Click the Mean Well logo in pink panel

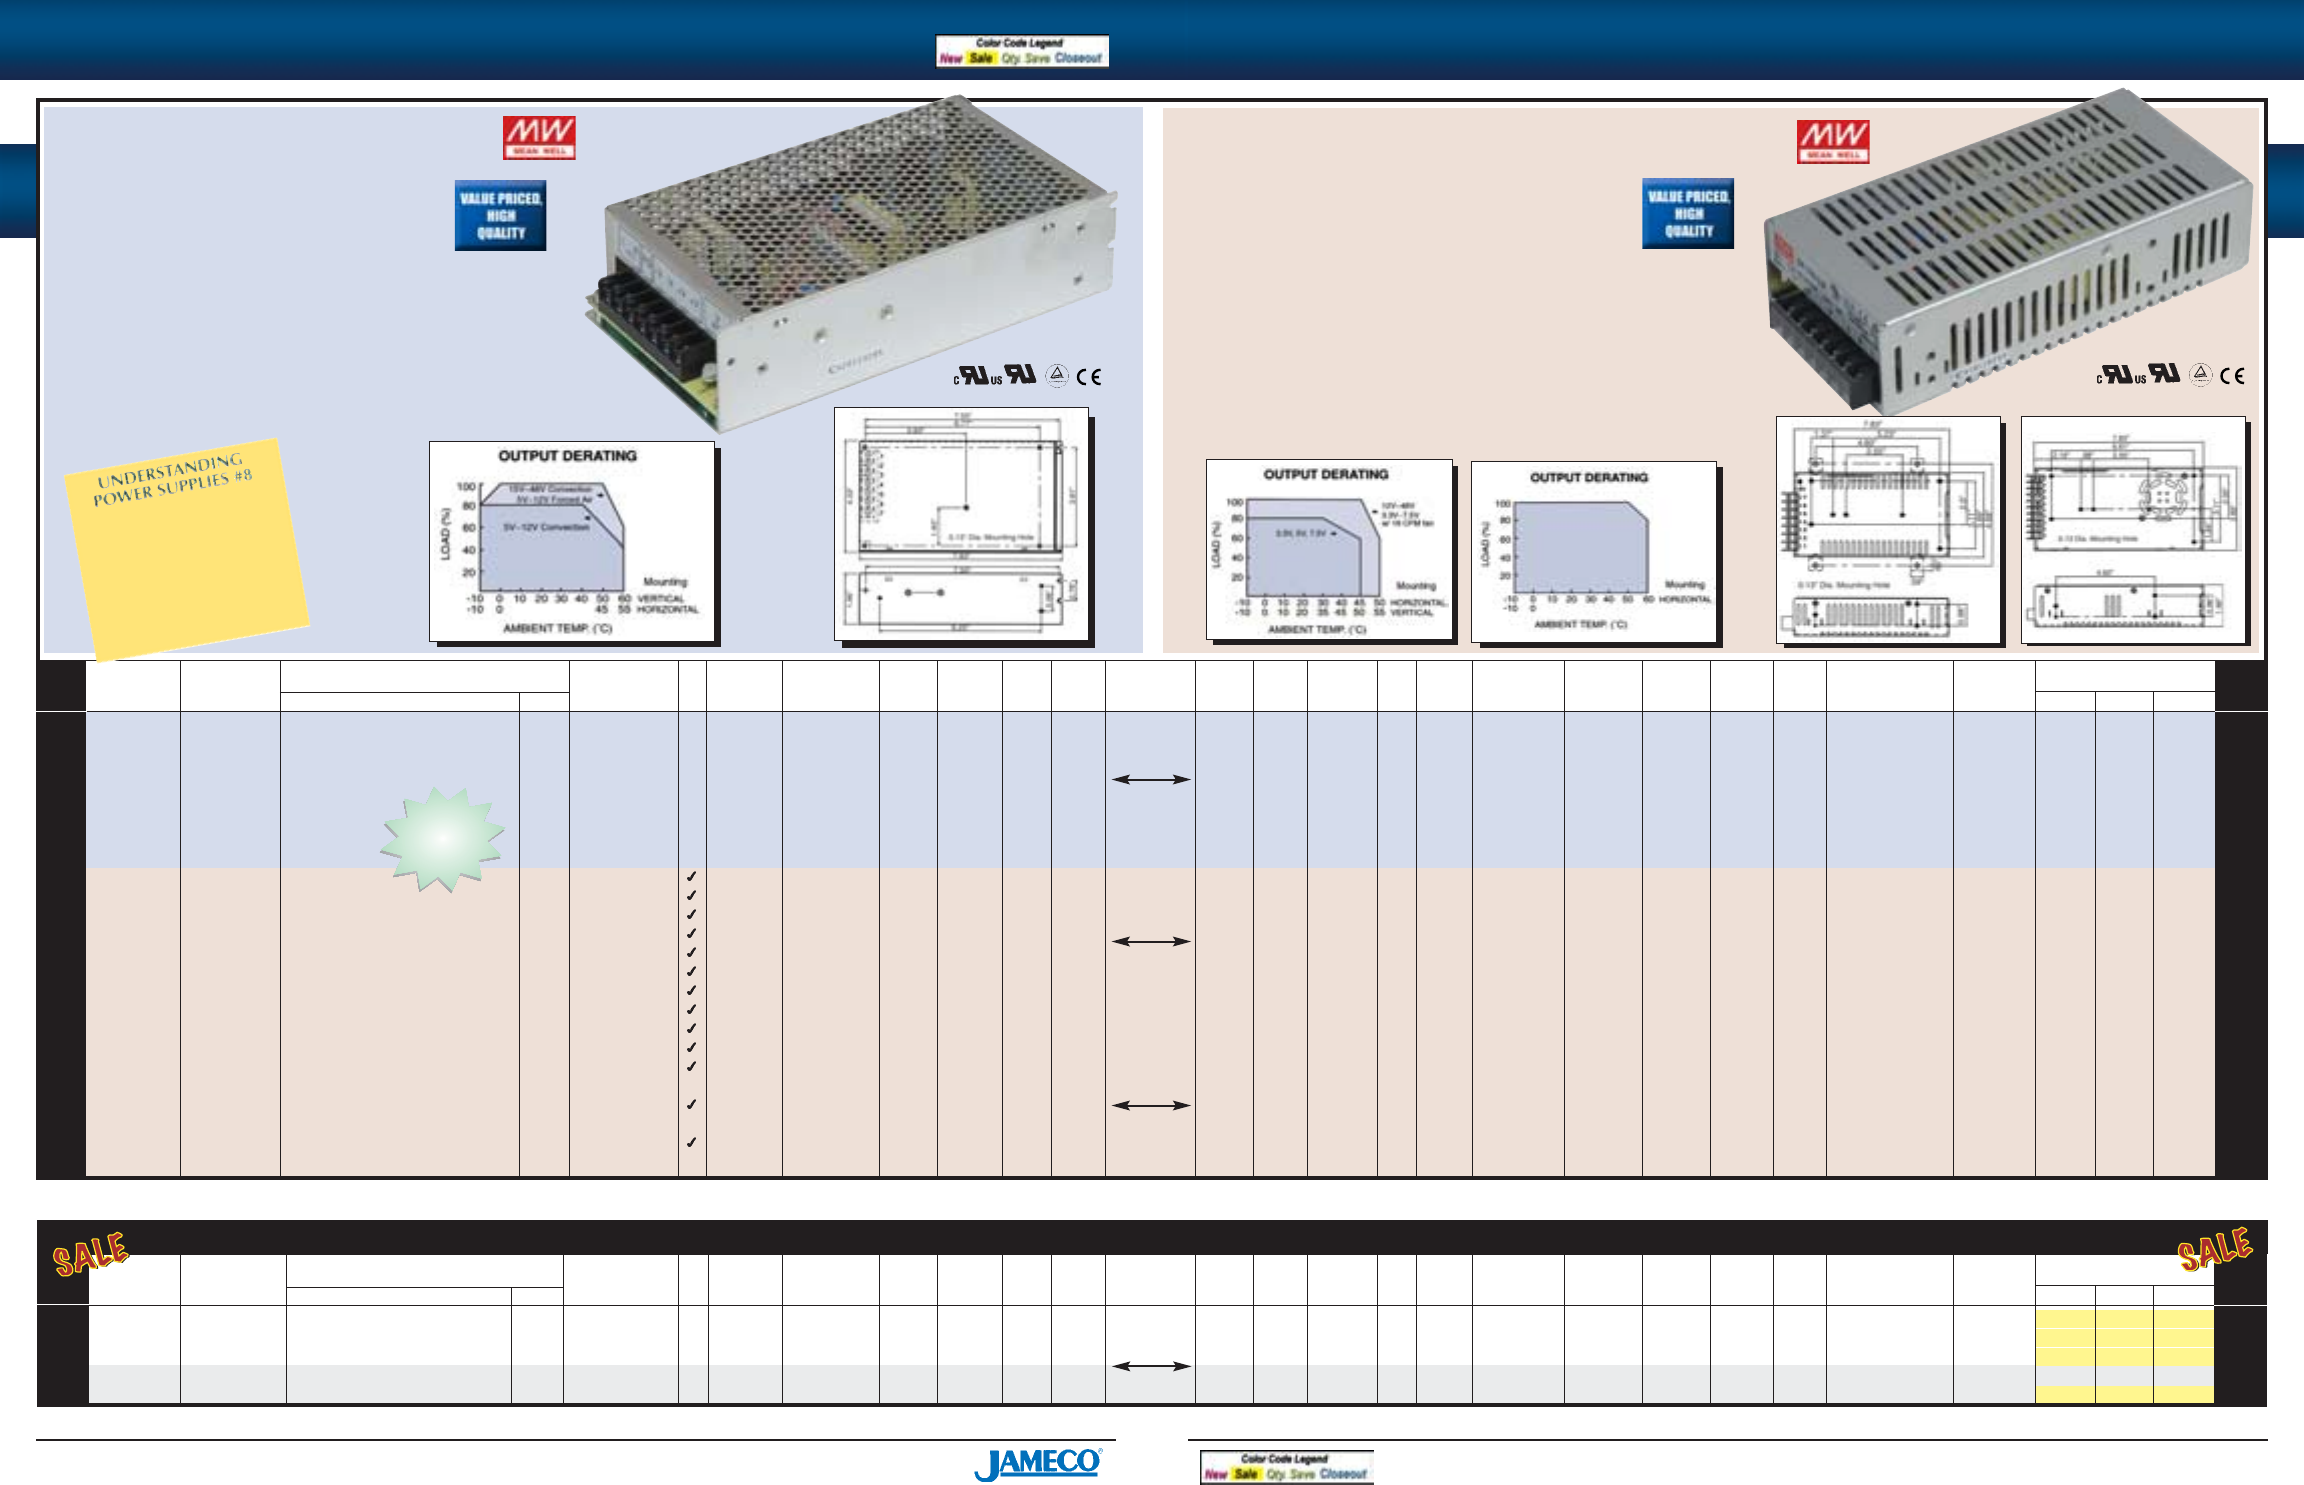point(1832,141)
